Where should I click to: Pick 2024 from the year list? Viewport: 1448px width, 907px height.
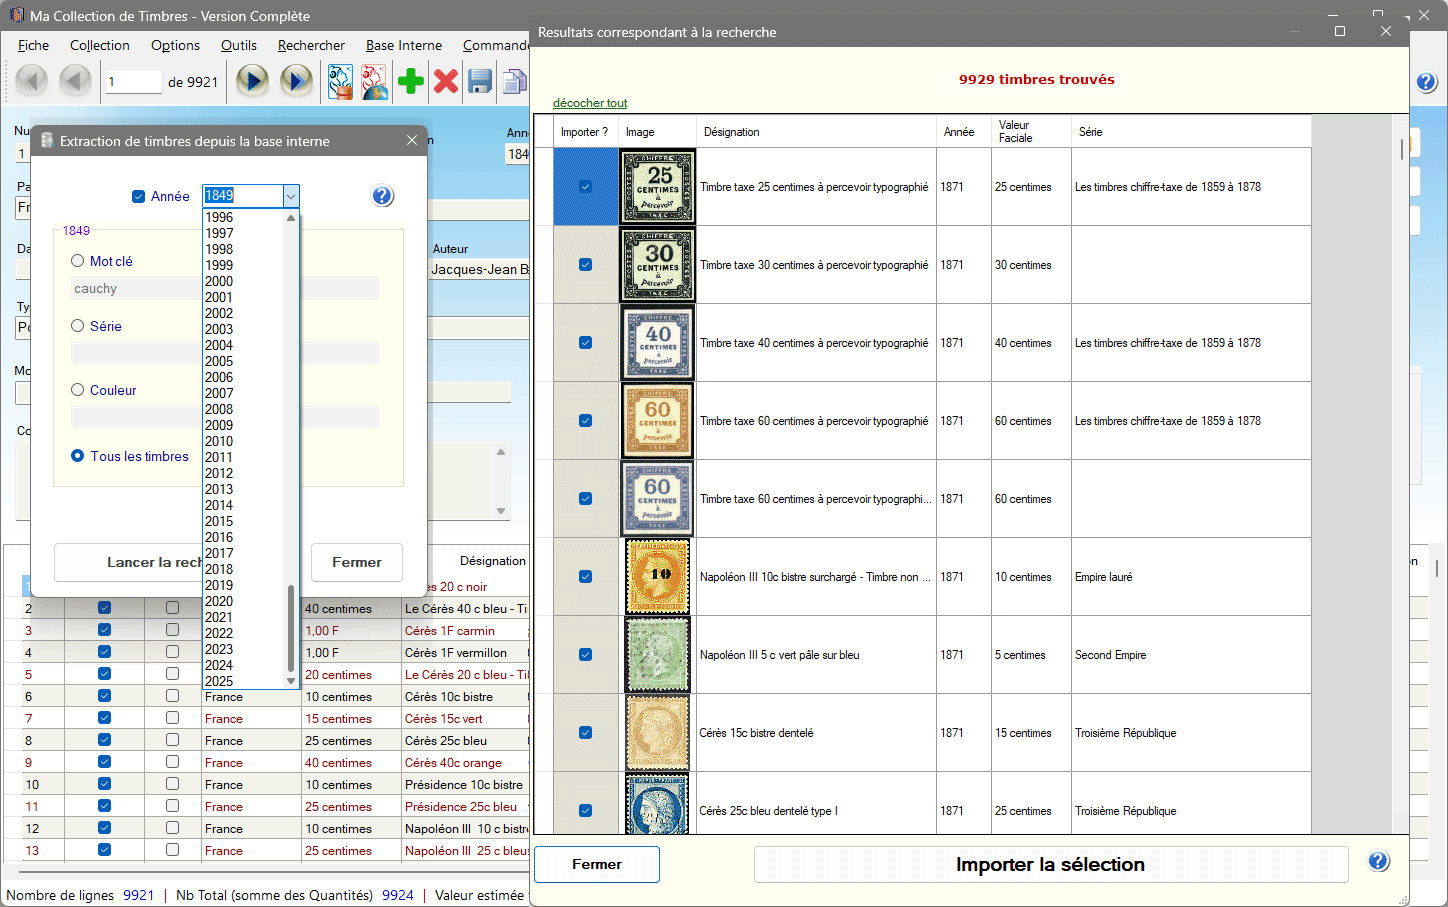point(219,665)
